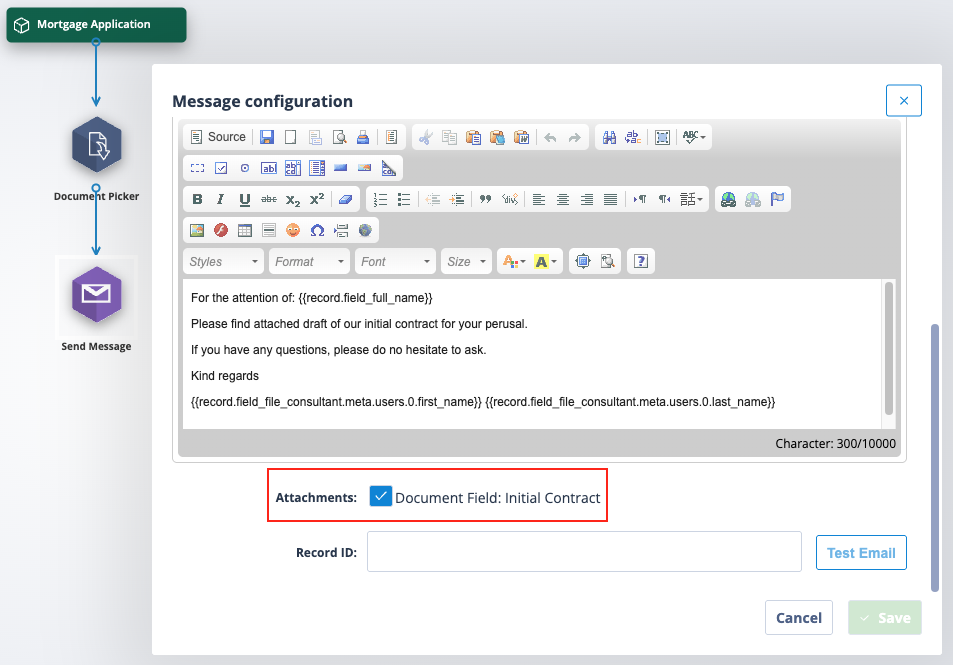The image size is (953, 665).
Task: Select the Send Message workflow node
Action: 97,295
